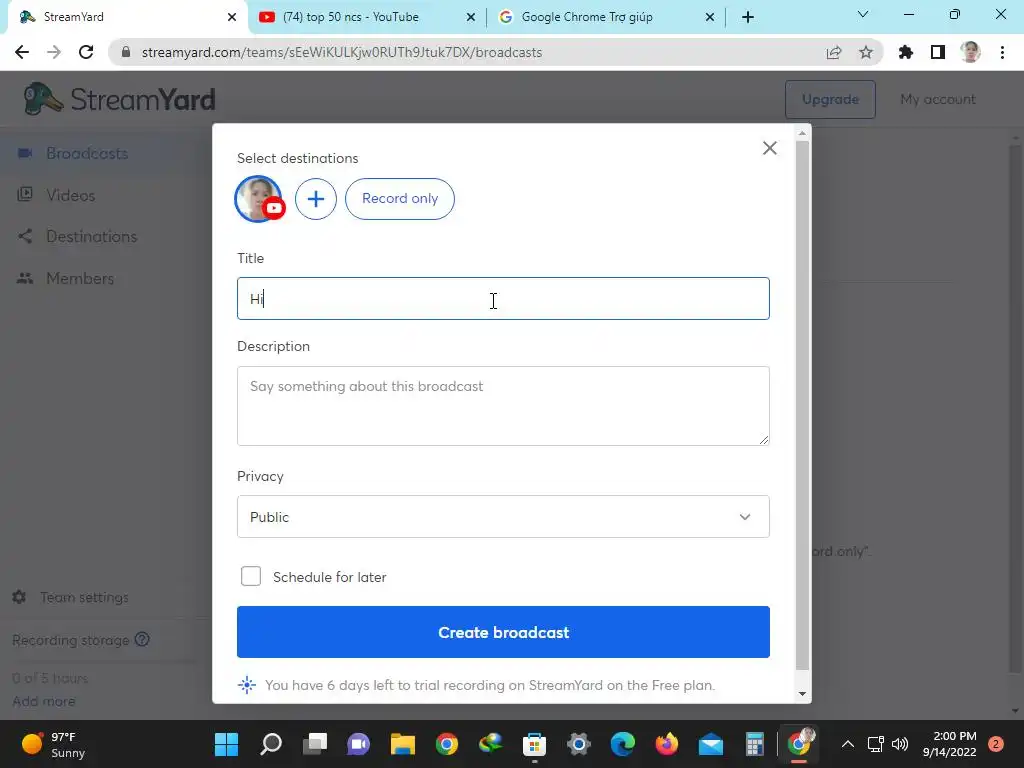Click the share page icon in address bar

(833, 52)
